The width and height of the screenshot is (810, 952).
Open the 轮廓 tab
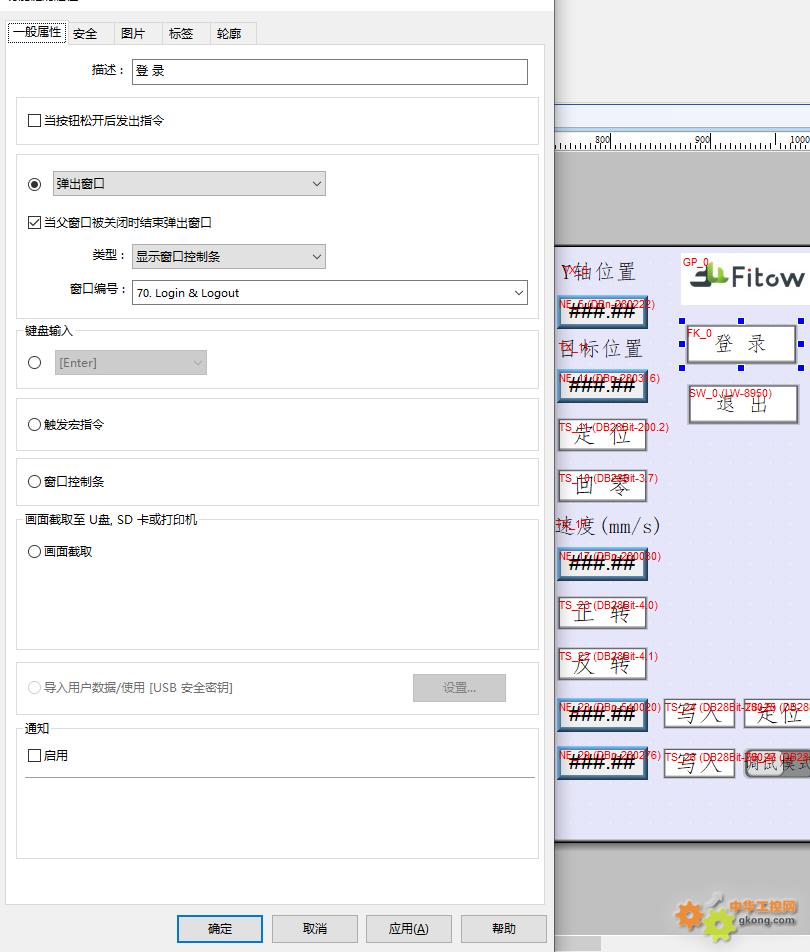(x=229, y=34)
